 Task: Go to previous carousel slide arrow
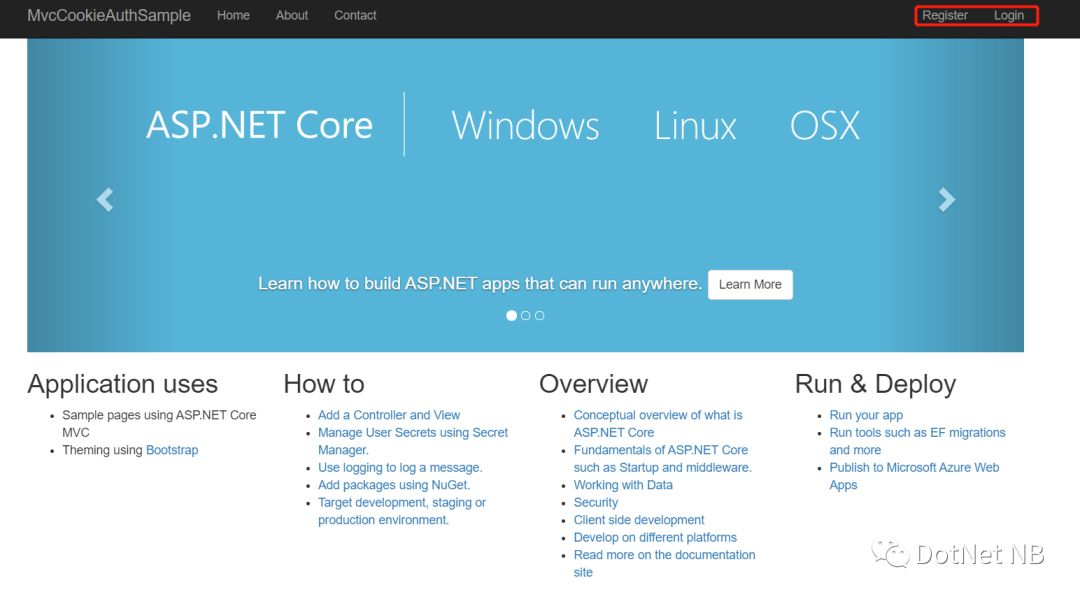[x=105, y=200]
